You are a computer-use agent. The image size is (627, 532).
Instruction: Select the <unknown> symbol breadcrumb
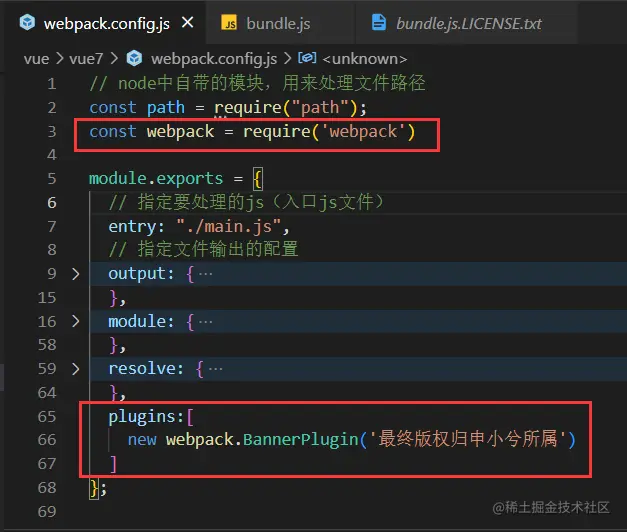click(365, 59)
